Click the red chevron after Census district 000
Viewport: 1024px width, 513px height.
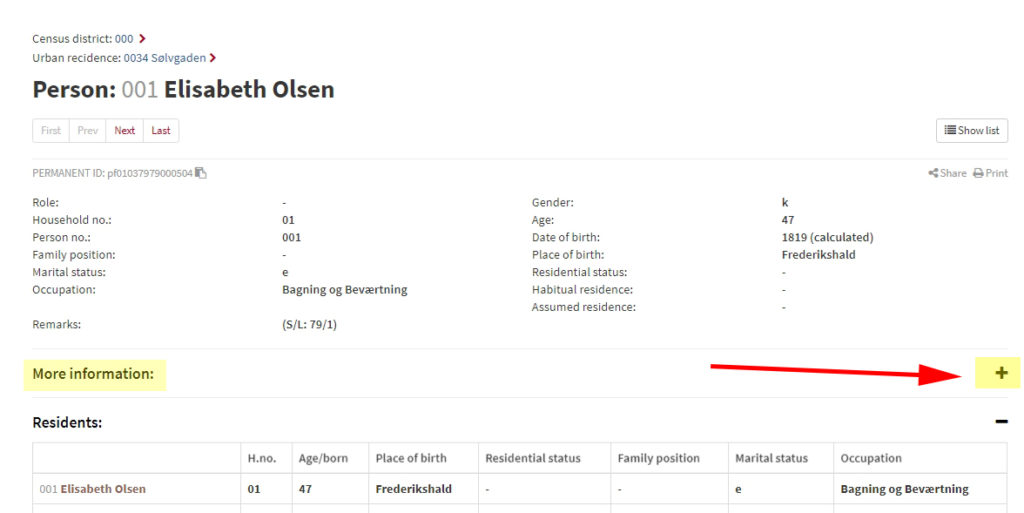(142, 39)
